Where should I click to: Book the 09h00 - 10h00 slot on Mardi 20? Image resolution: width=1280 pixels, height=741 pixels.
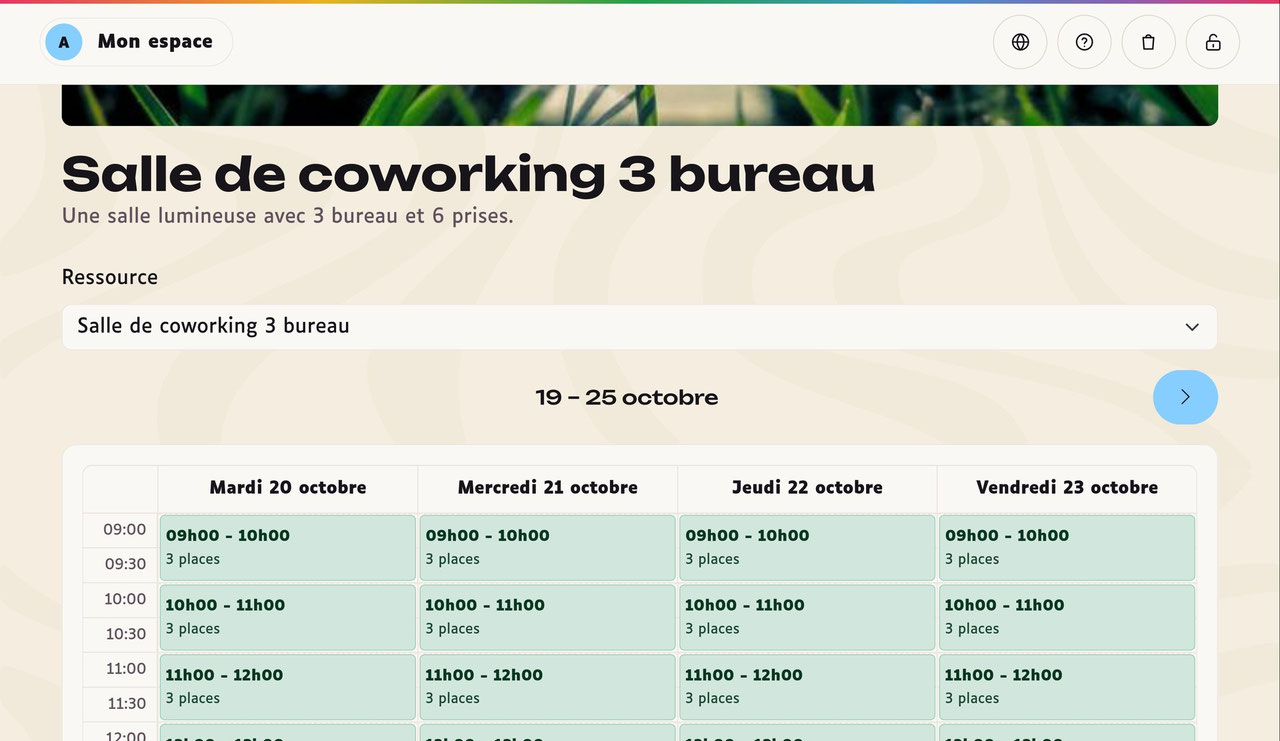[288, 547]
